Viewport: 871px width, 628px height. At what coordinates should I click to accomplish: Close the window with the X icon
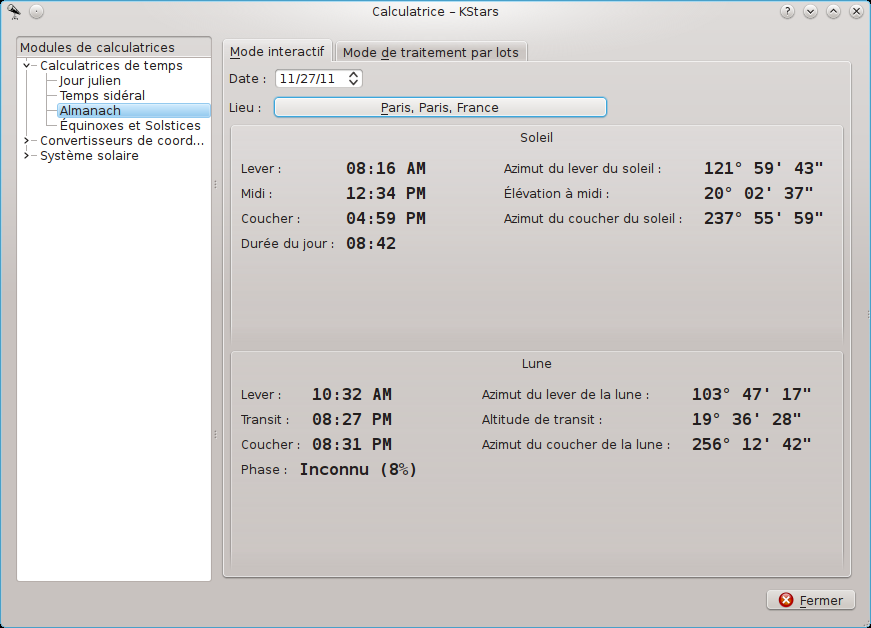click(856, 12)
